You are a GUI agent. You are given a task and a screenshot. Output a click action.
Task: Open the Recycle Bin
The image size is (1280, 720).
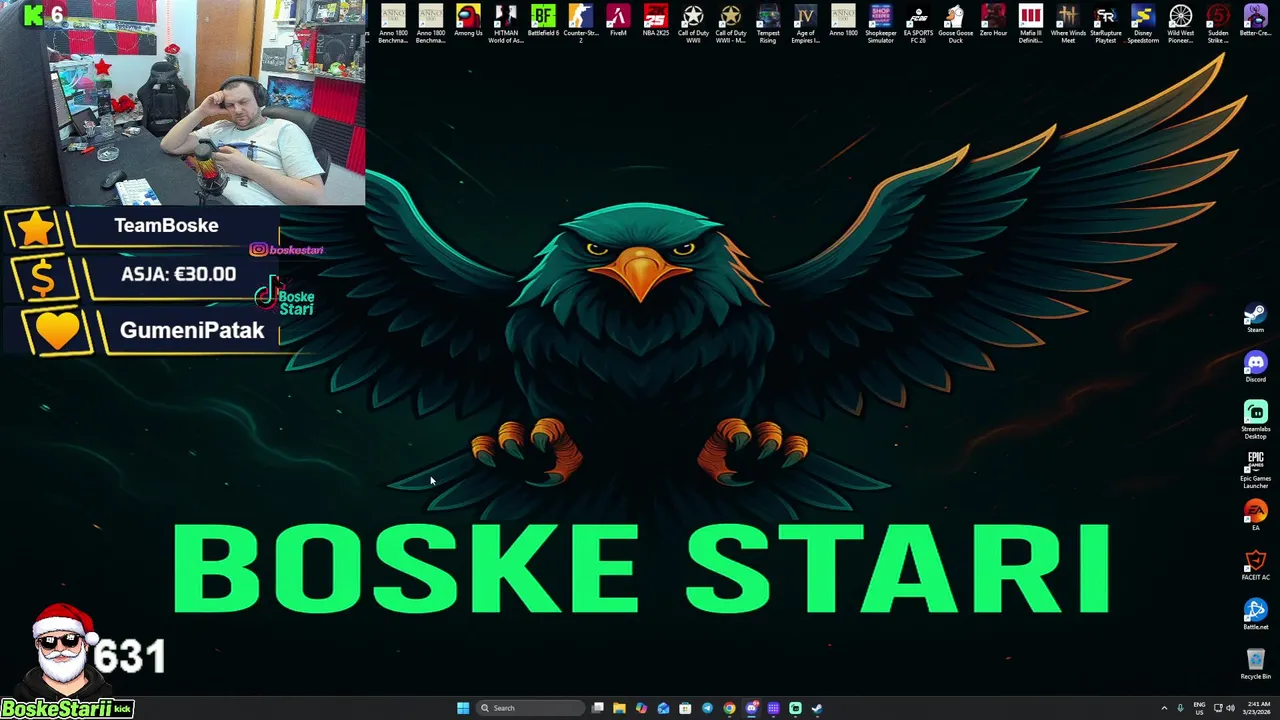1255,664
